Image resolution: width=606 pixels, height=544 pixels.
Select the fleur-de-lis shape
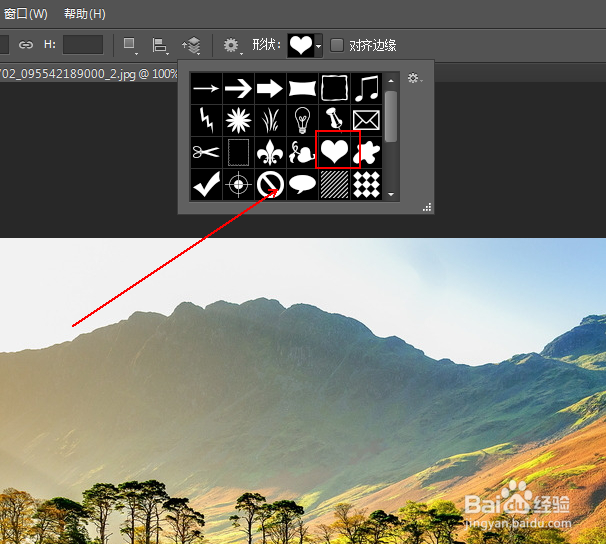[x=270, y=153]
